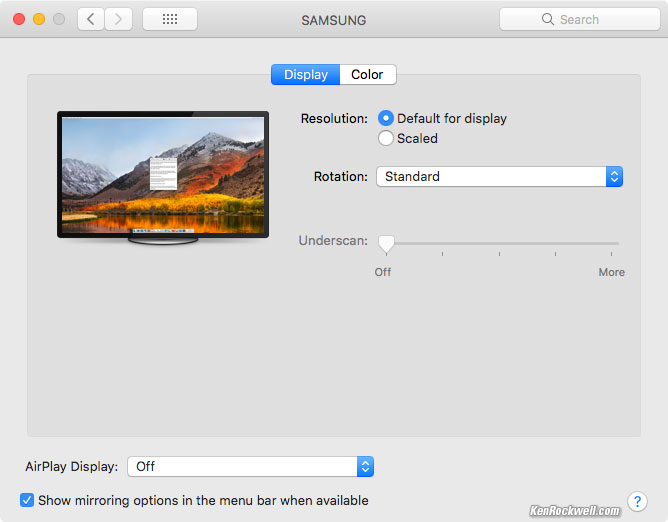Uncheck Show mirroring options in menu bar
668x522 pixels.
coord(27,500)
